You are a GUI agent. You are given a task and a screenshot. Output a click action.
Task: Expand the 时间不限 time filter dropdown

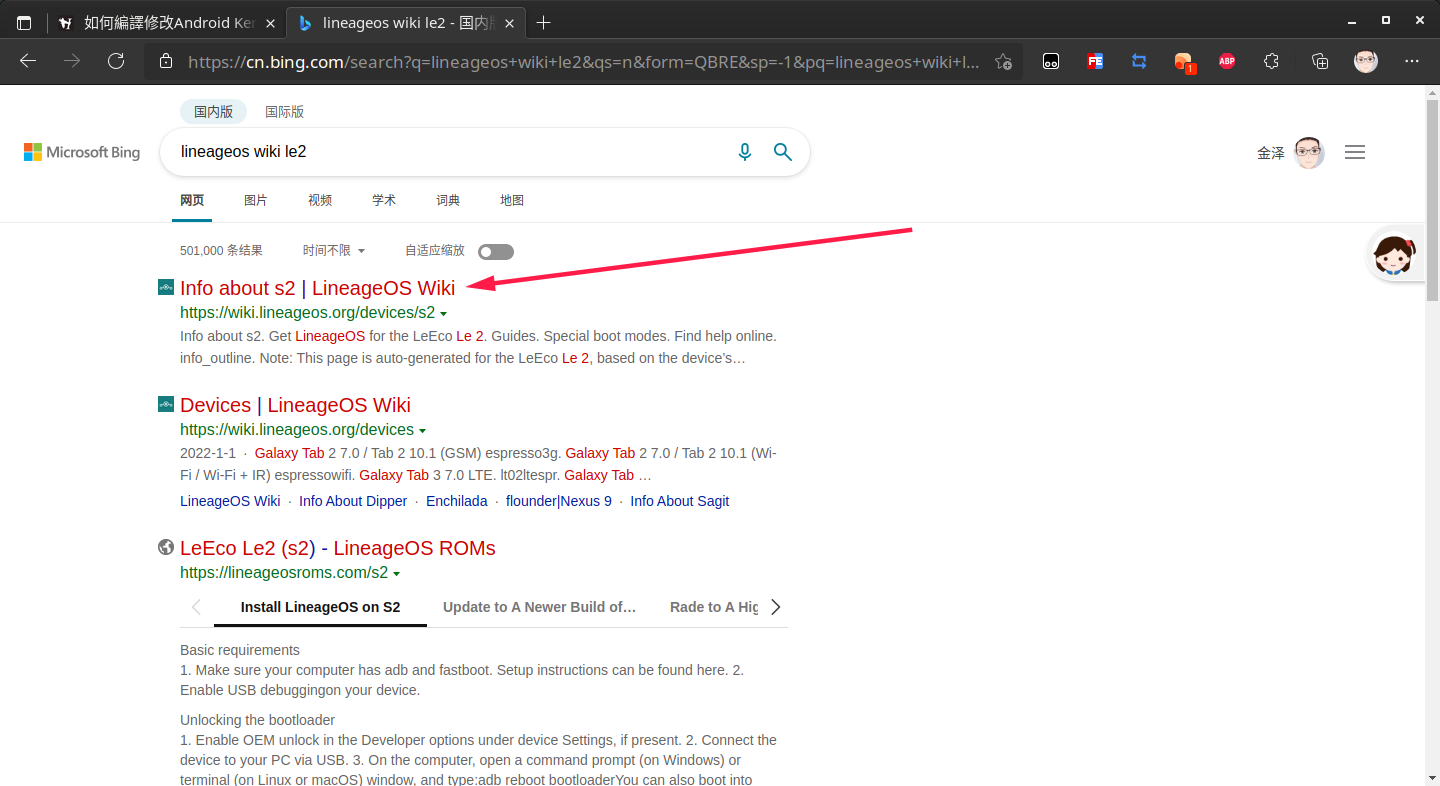tap(334, 251)
